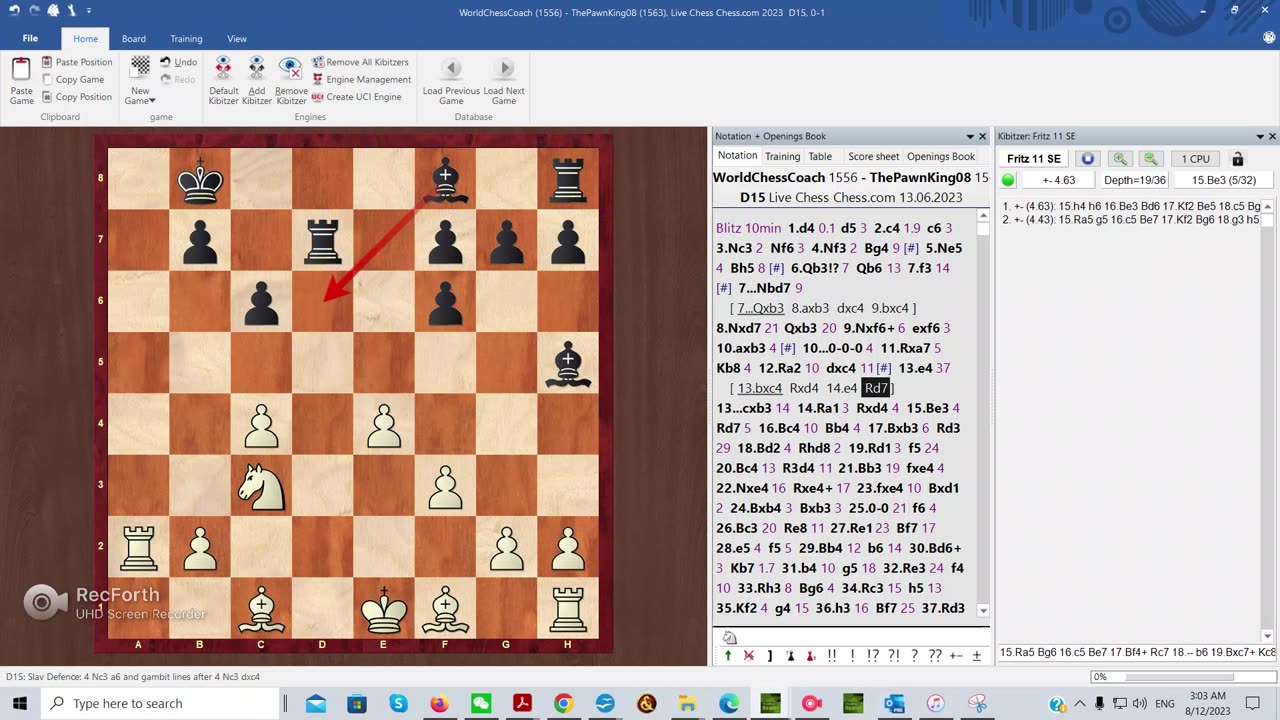The width and height of the screenshot is (1280, 720).
Task: Open Notation pane dropdown arrow
Action: (969, 136)
